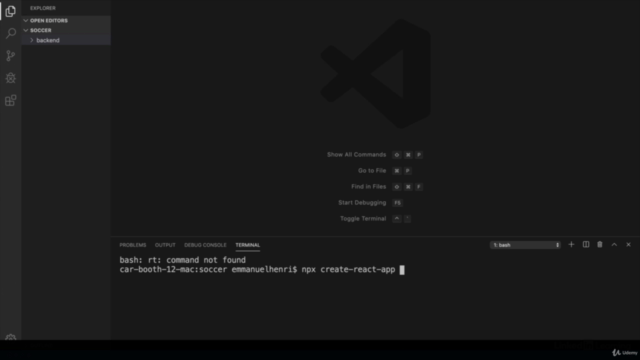Switch to the DEBUG CONSOLE tab

(205, 245)
